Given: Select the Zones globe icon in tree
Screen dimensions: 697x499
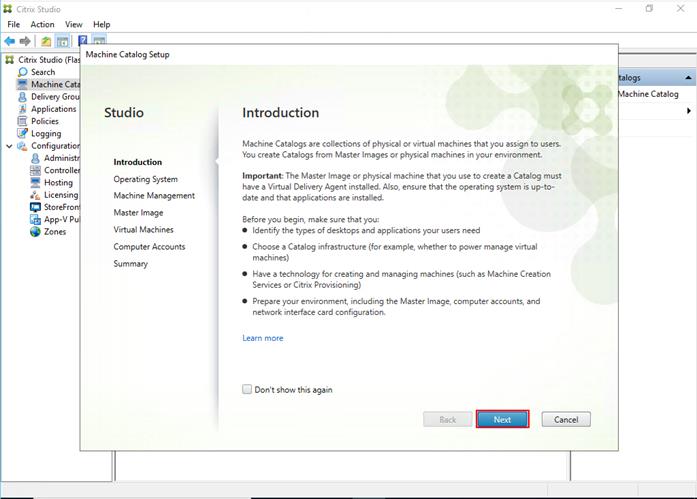Looking at the screenshot, I should tap(35, 232).
